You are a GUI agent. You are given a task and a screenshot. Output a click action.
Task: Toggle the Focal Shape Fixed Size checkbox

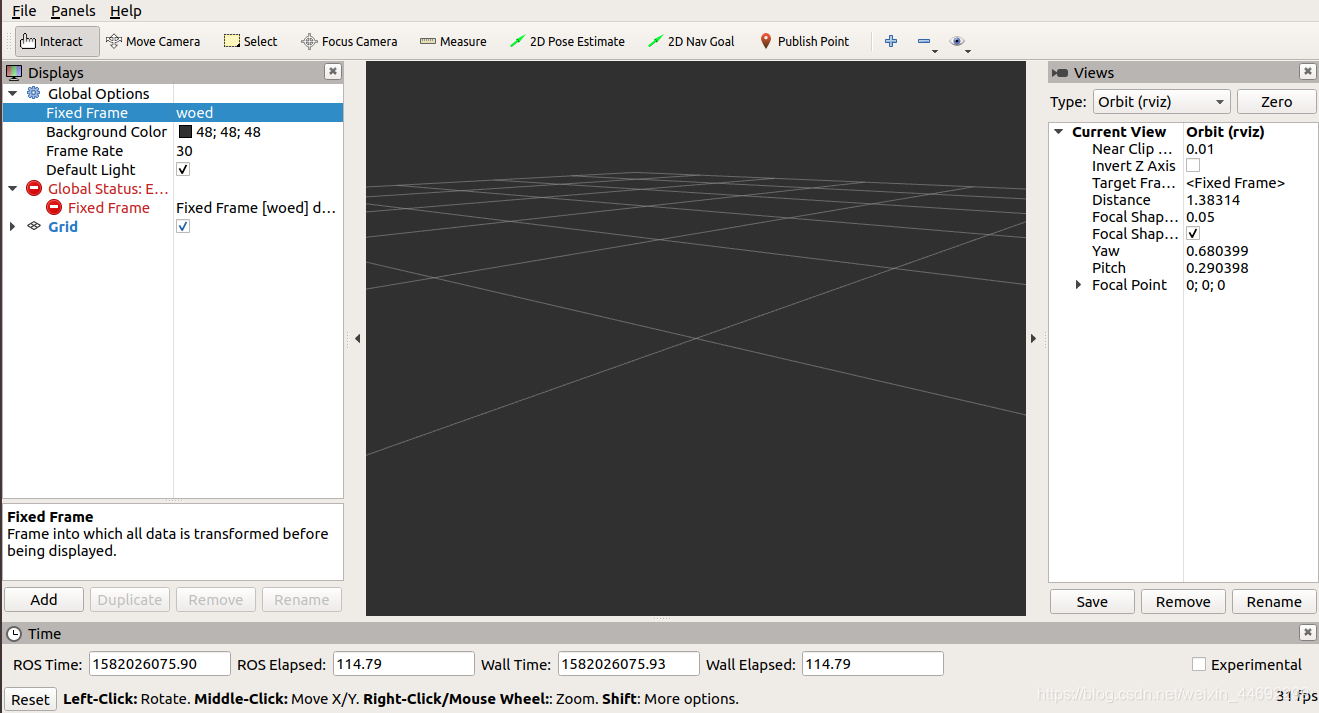pos(1193,234)
